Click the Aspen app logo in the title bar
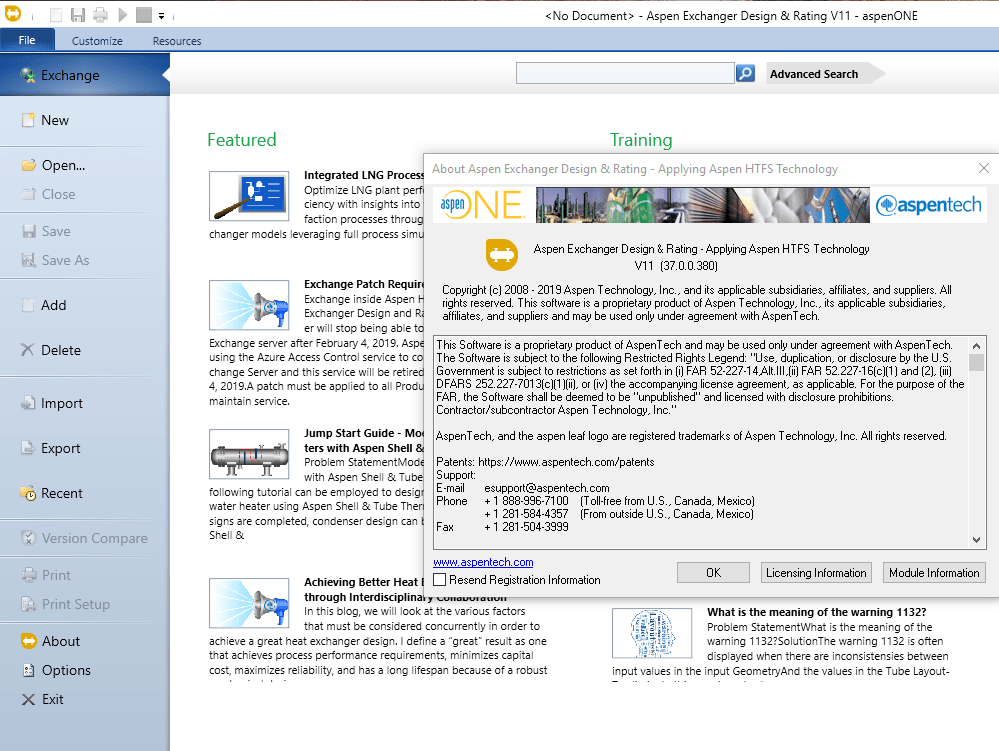The height and width of the screenshot is (751, 999). (x=13, y=13)
